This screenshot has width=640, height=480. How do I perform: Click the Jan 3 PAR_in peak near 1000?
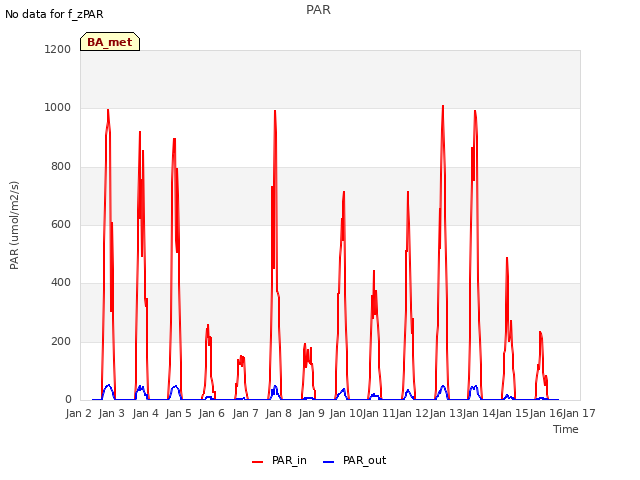click(x=108, y=111)
